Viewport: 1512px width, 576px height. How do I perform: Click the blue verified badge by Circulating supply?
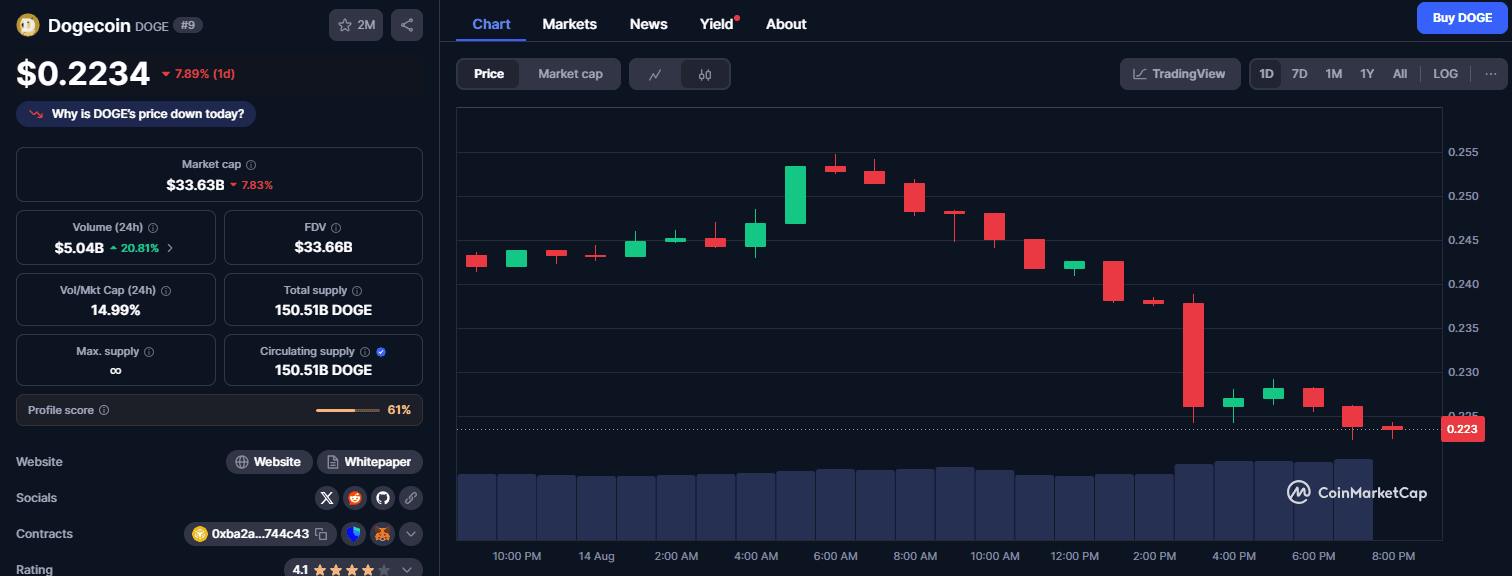pos(381,352)
